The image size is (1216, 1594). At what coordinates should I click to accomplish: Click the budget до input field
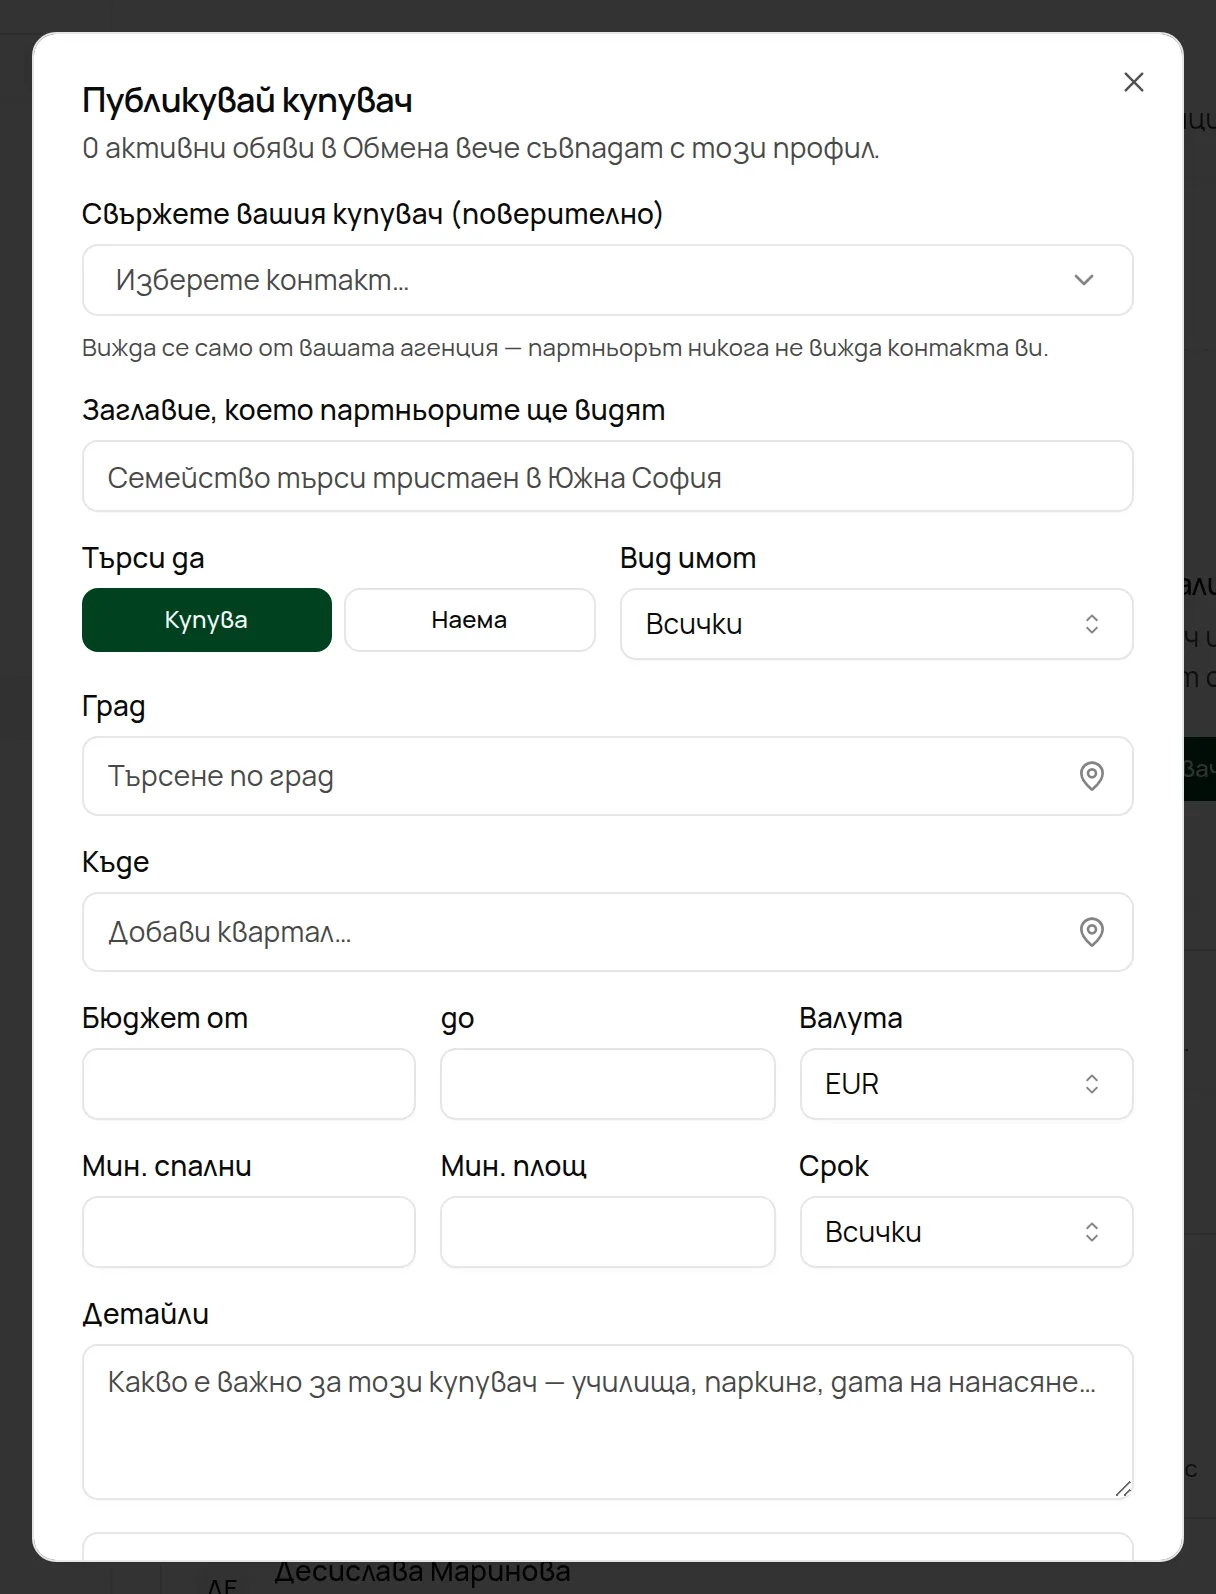pyautogui.click(x=608, y=1084)
